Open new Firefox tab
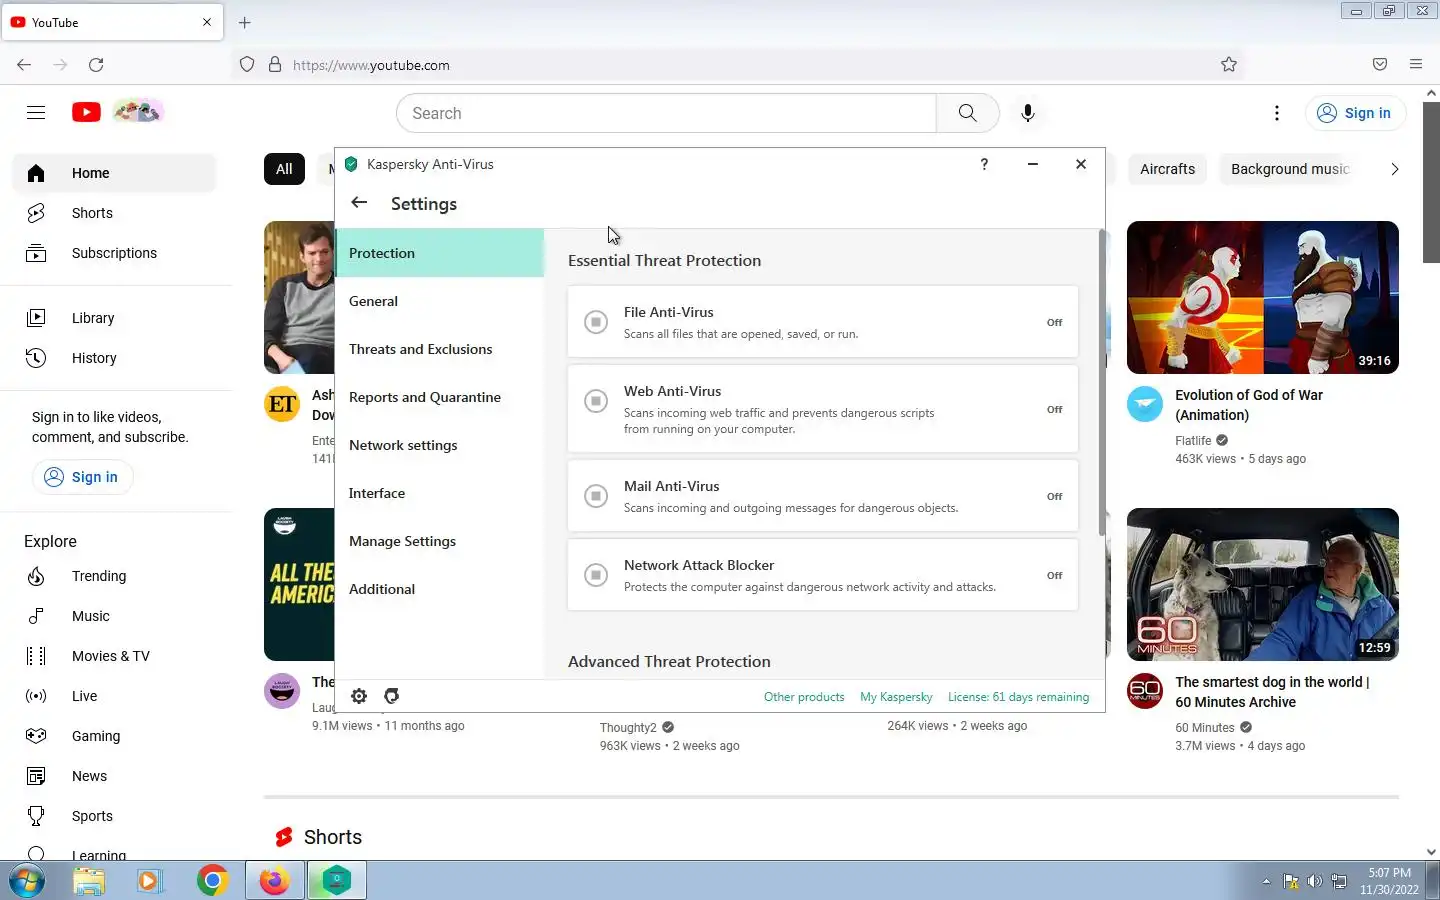Viewport: 1440px width, 900px height. (245, 22)
